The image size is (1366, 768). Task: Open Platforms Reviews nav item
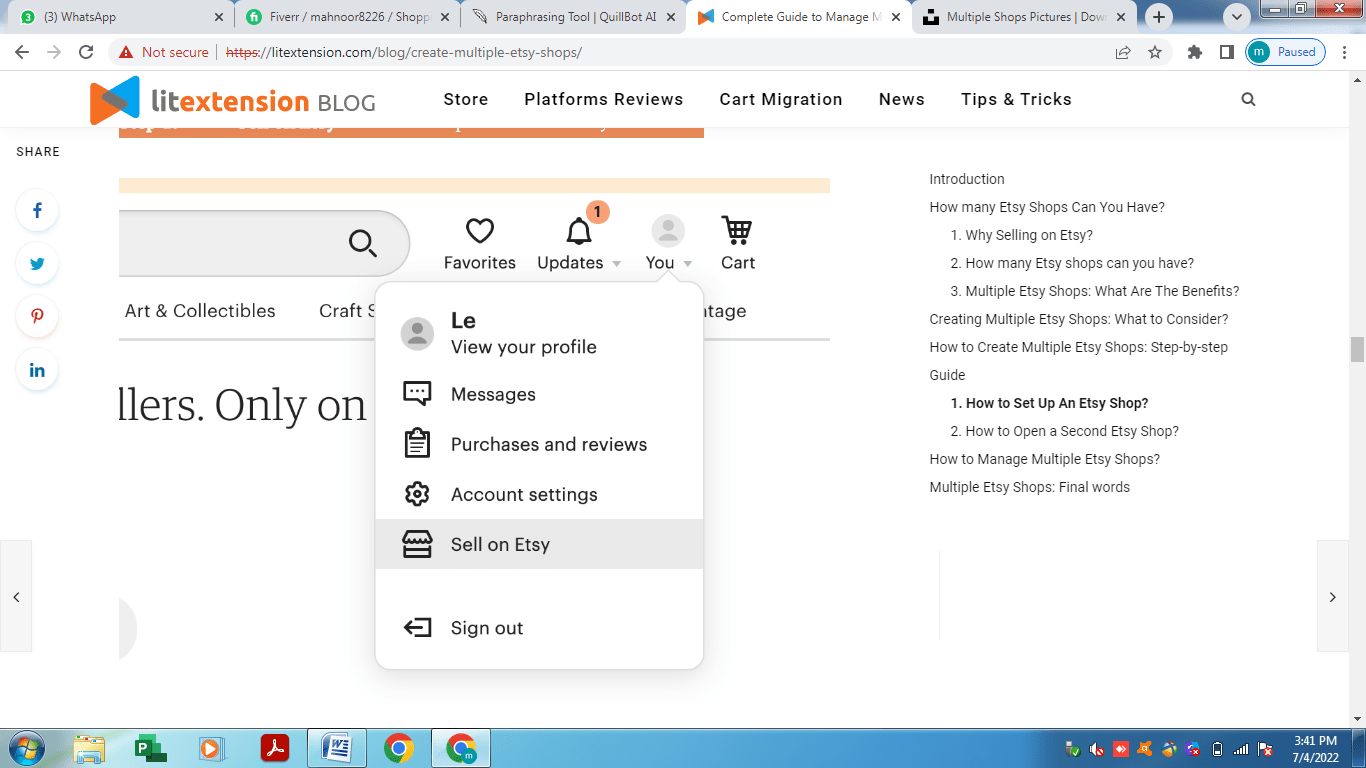pos(604,99)
